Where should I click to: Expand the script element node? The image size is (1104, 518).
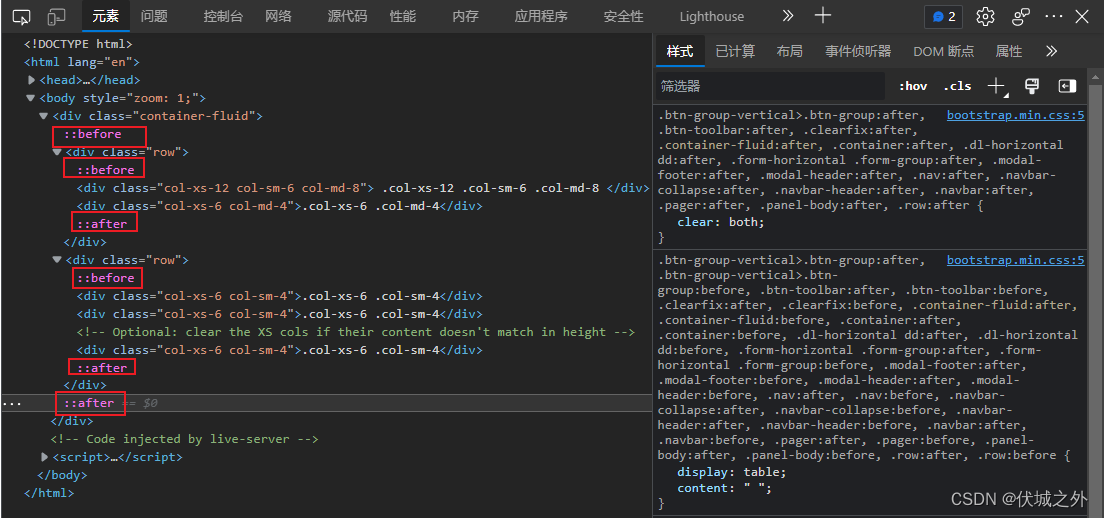pos(45,457)
